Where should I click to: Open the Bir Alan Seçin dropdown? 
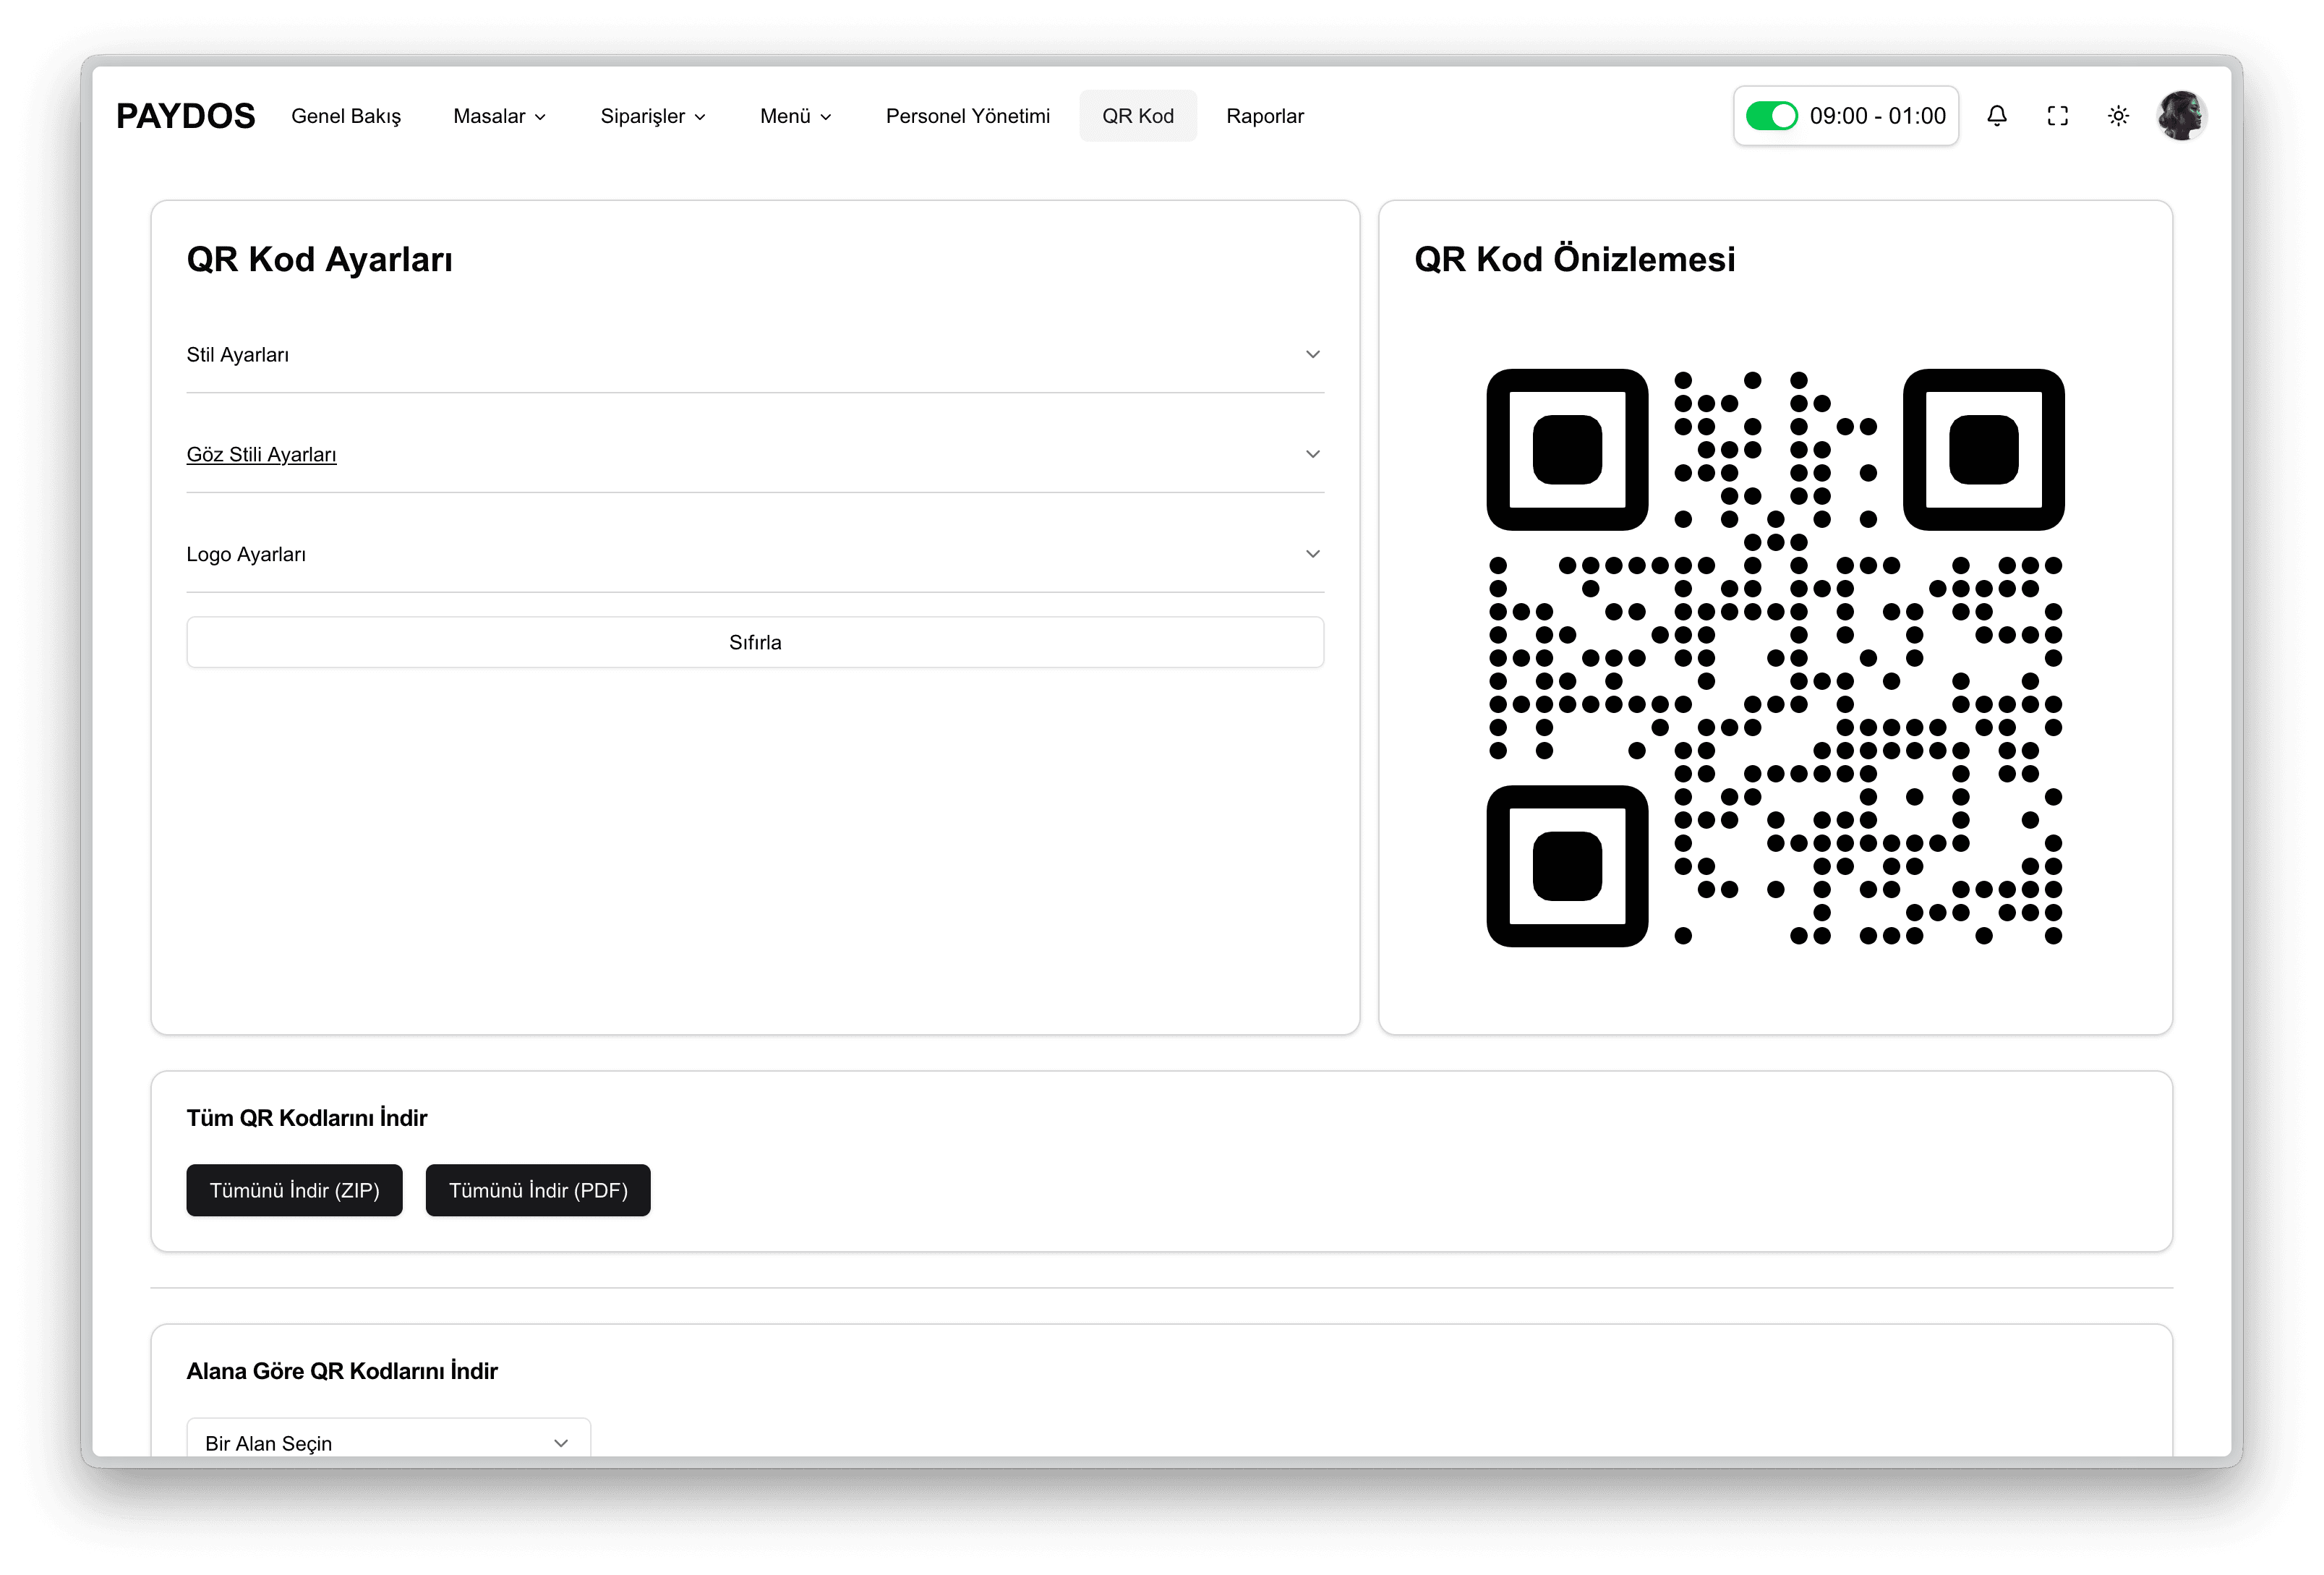388,1442
